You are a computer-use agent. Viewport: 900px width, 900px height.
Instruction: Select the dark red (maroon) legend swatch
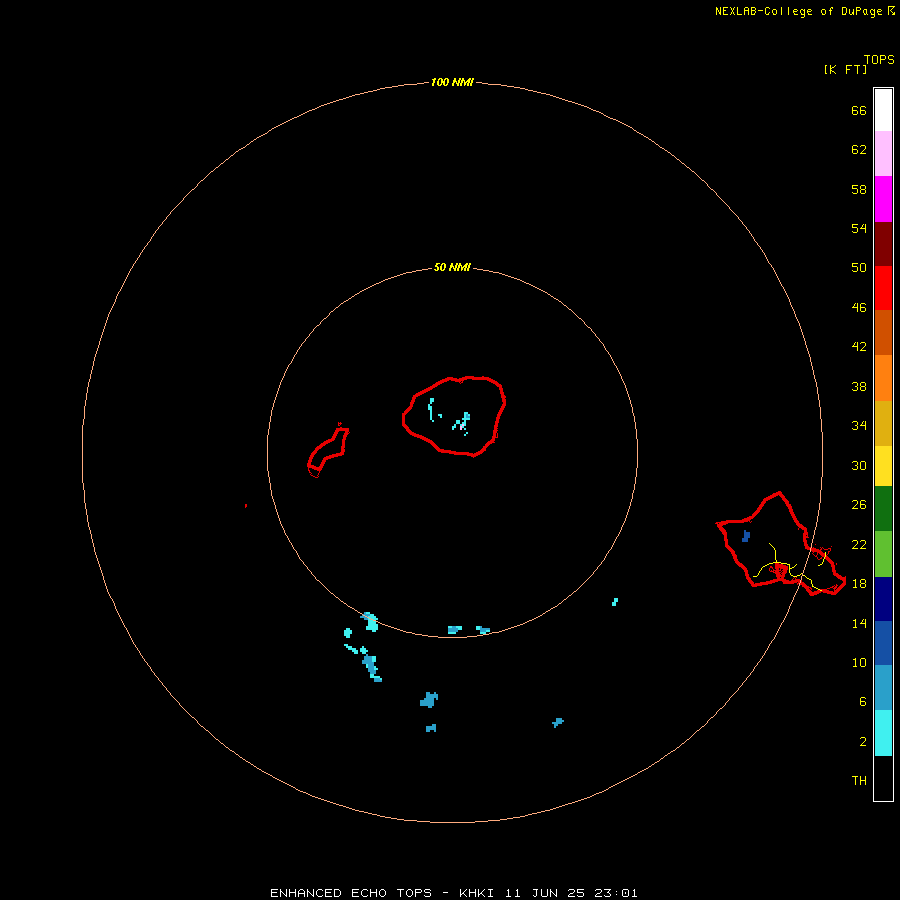(883, 243)
